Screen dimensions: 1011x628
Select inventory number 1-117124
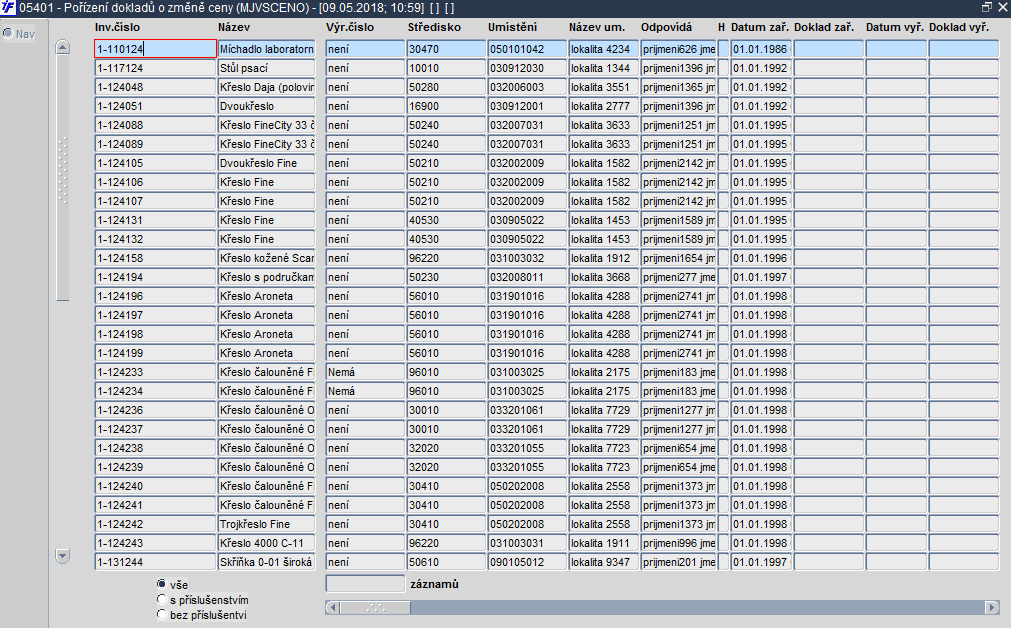[x=155, y=68]
